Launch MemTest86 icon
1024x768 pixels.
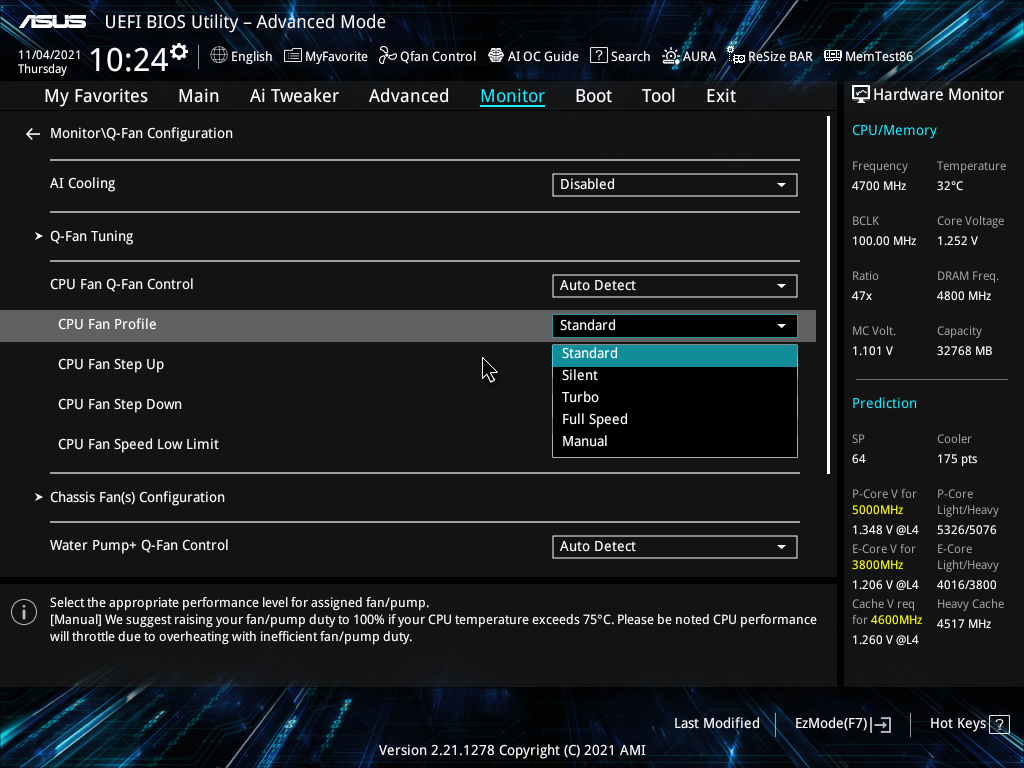pos(833,56)
